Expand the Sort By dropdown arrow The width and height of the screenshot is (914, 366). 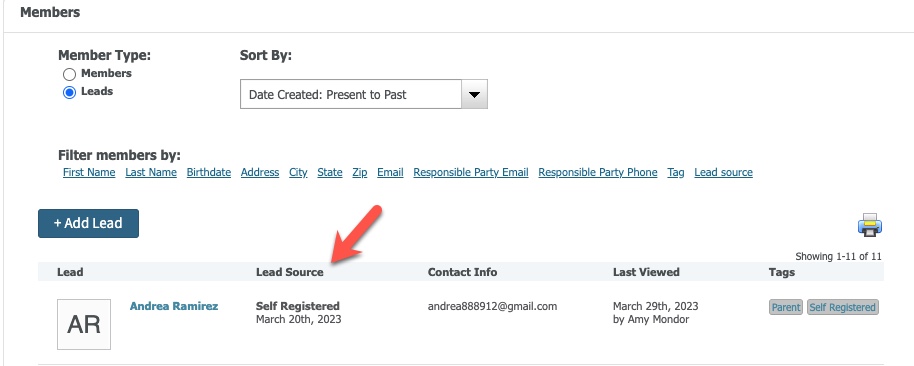pos(474,94)
